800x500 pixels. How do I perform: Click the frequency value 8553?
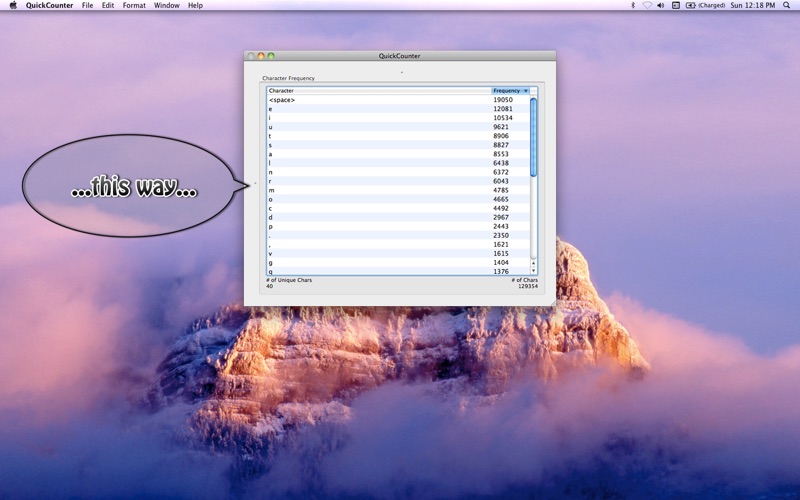pos(501,154)
